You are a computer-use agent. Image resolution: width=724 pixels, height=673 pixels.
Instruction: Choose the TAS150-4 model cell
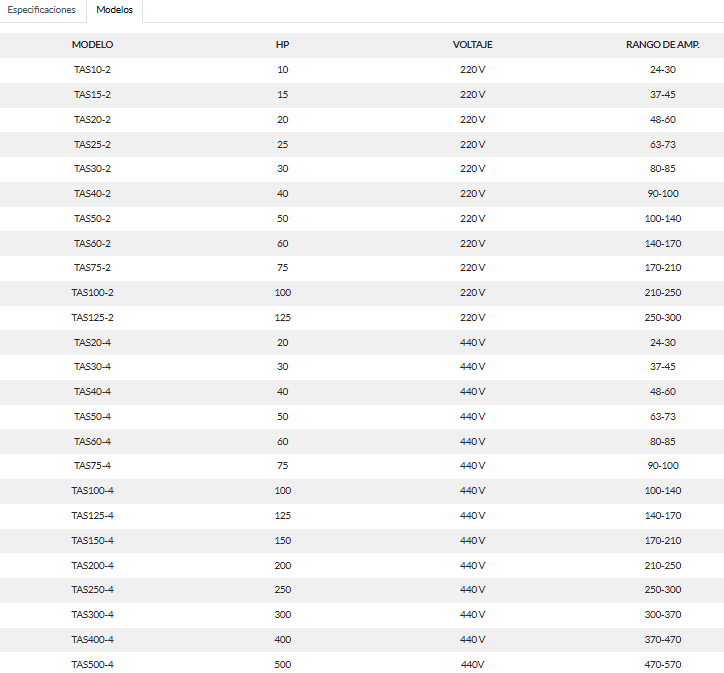(x=92, y=540)
